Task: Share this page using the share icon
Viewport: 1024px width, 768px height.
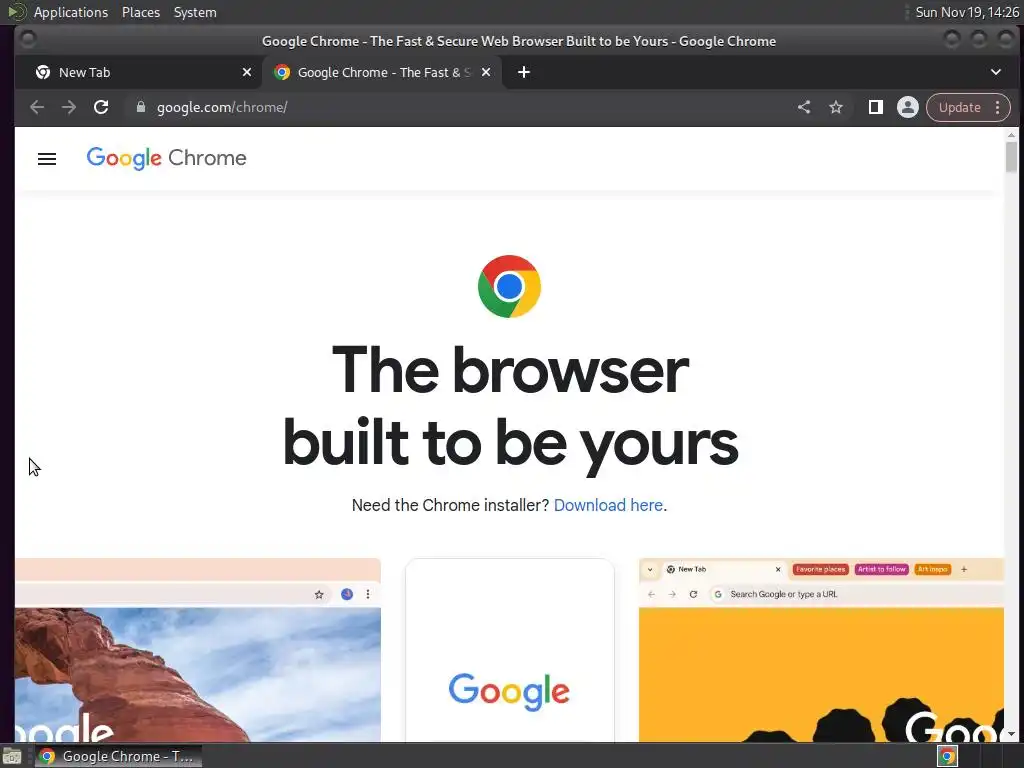Action: [x=804, y=107]
